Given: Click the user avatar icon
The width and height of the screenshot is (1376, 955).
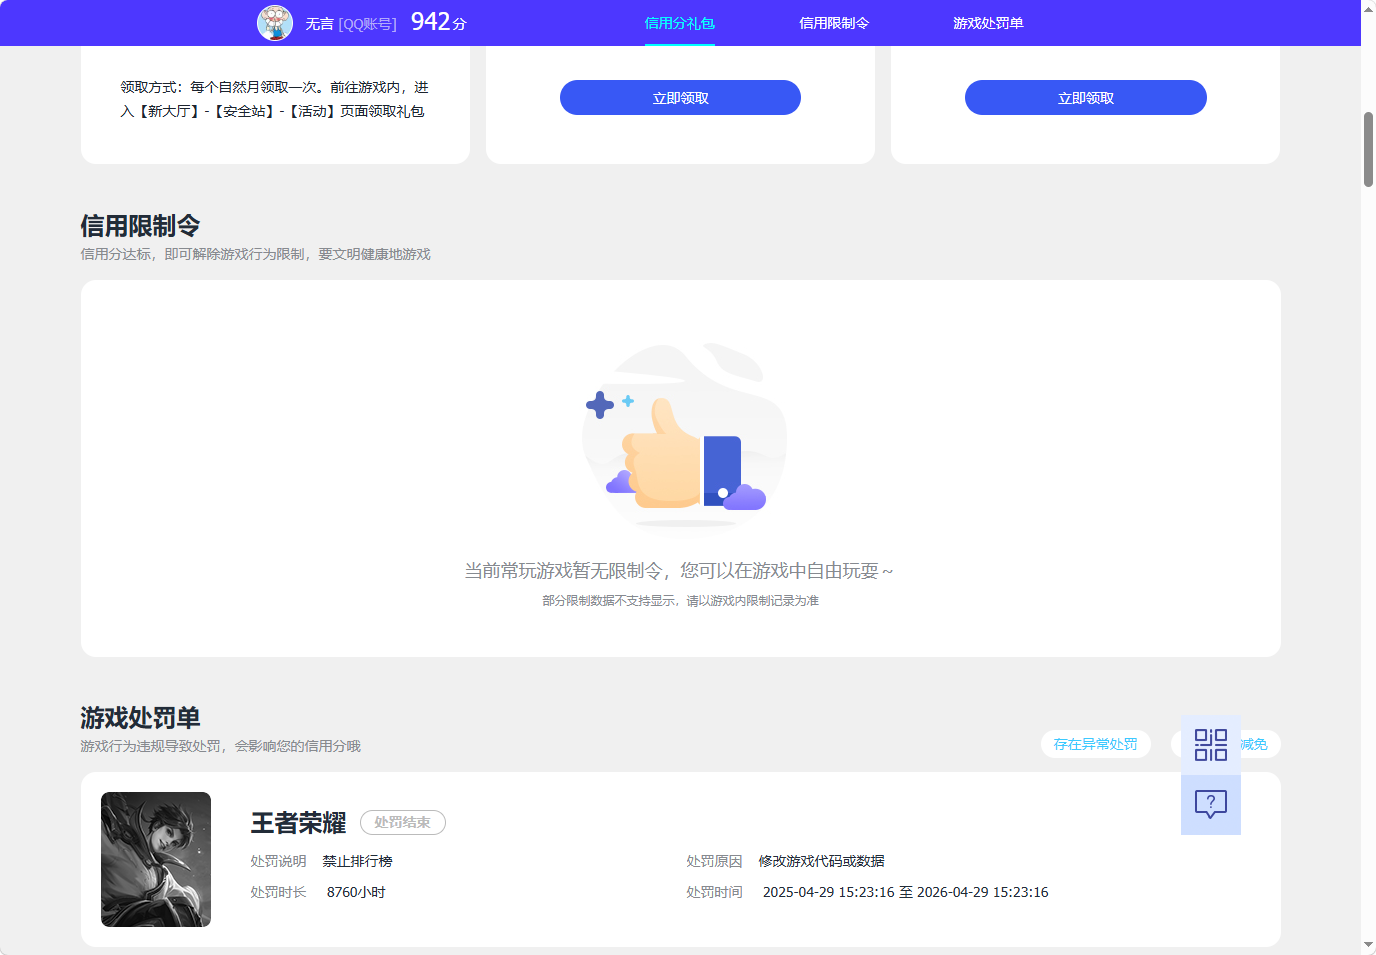Looking at the screenshot, I should [275, 23].
